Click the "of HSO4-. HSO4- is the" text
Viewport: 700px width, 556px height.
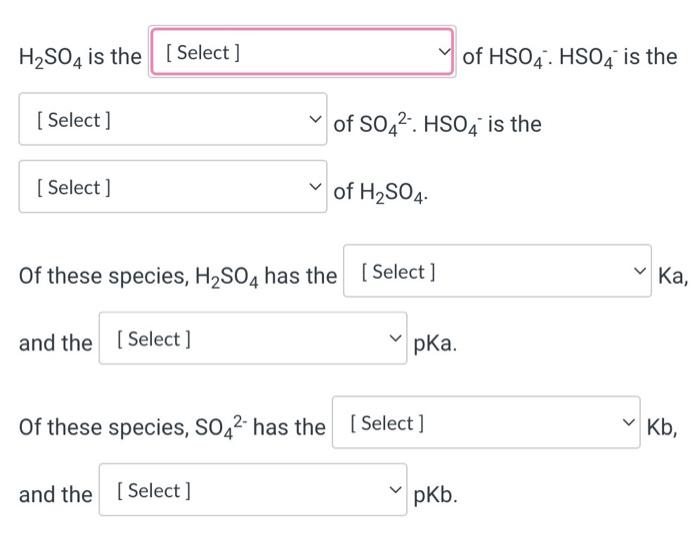coord(570,57)
